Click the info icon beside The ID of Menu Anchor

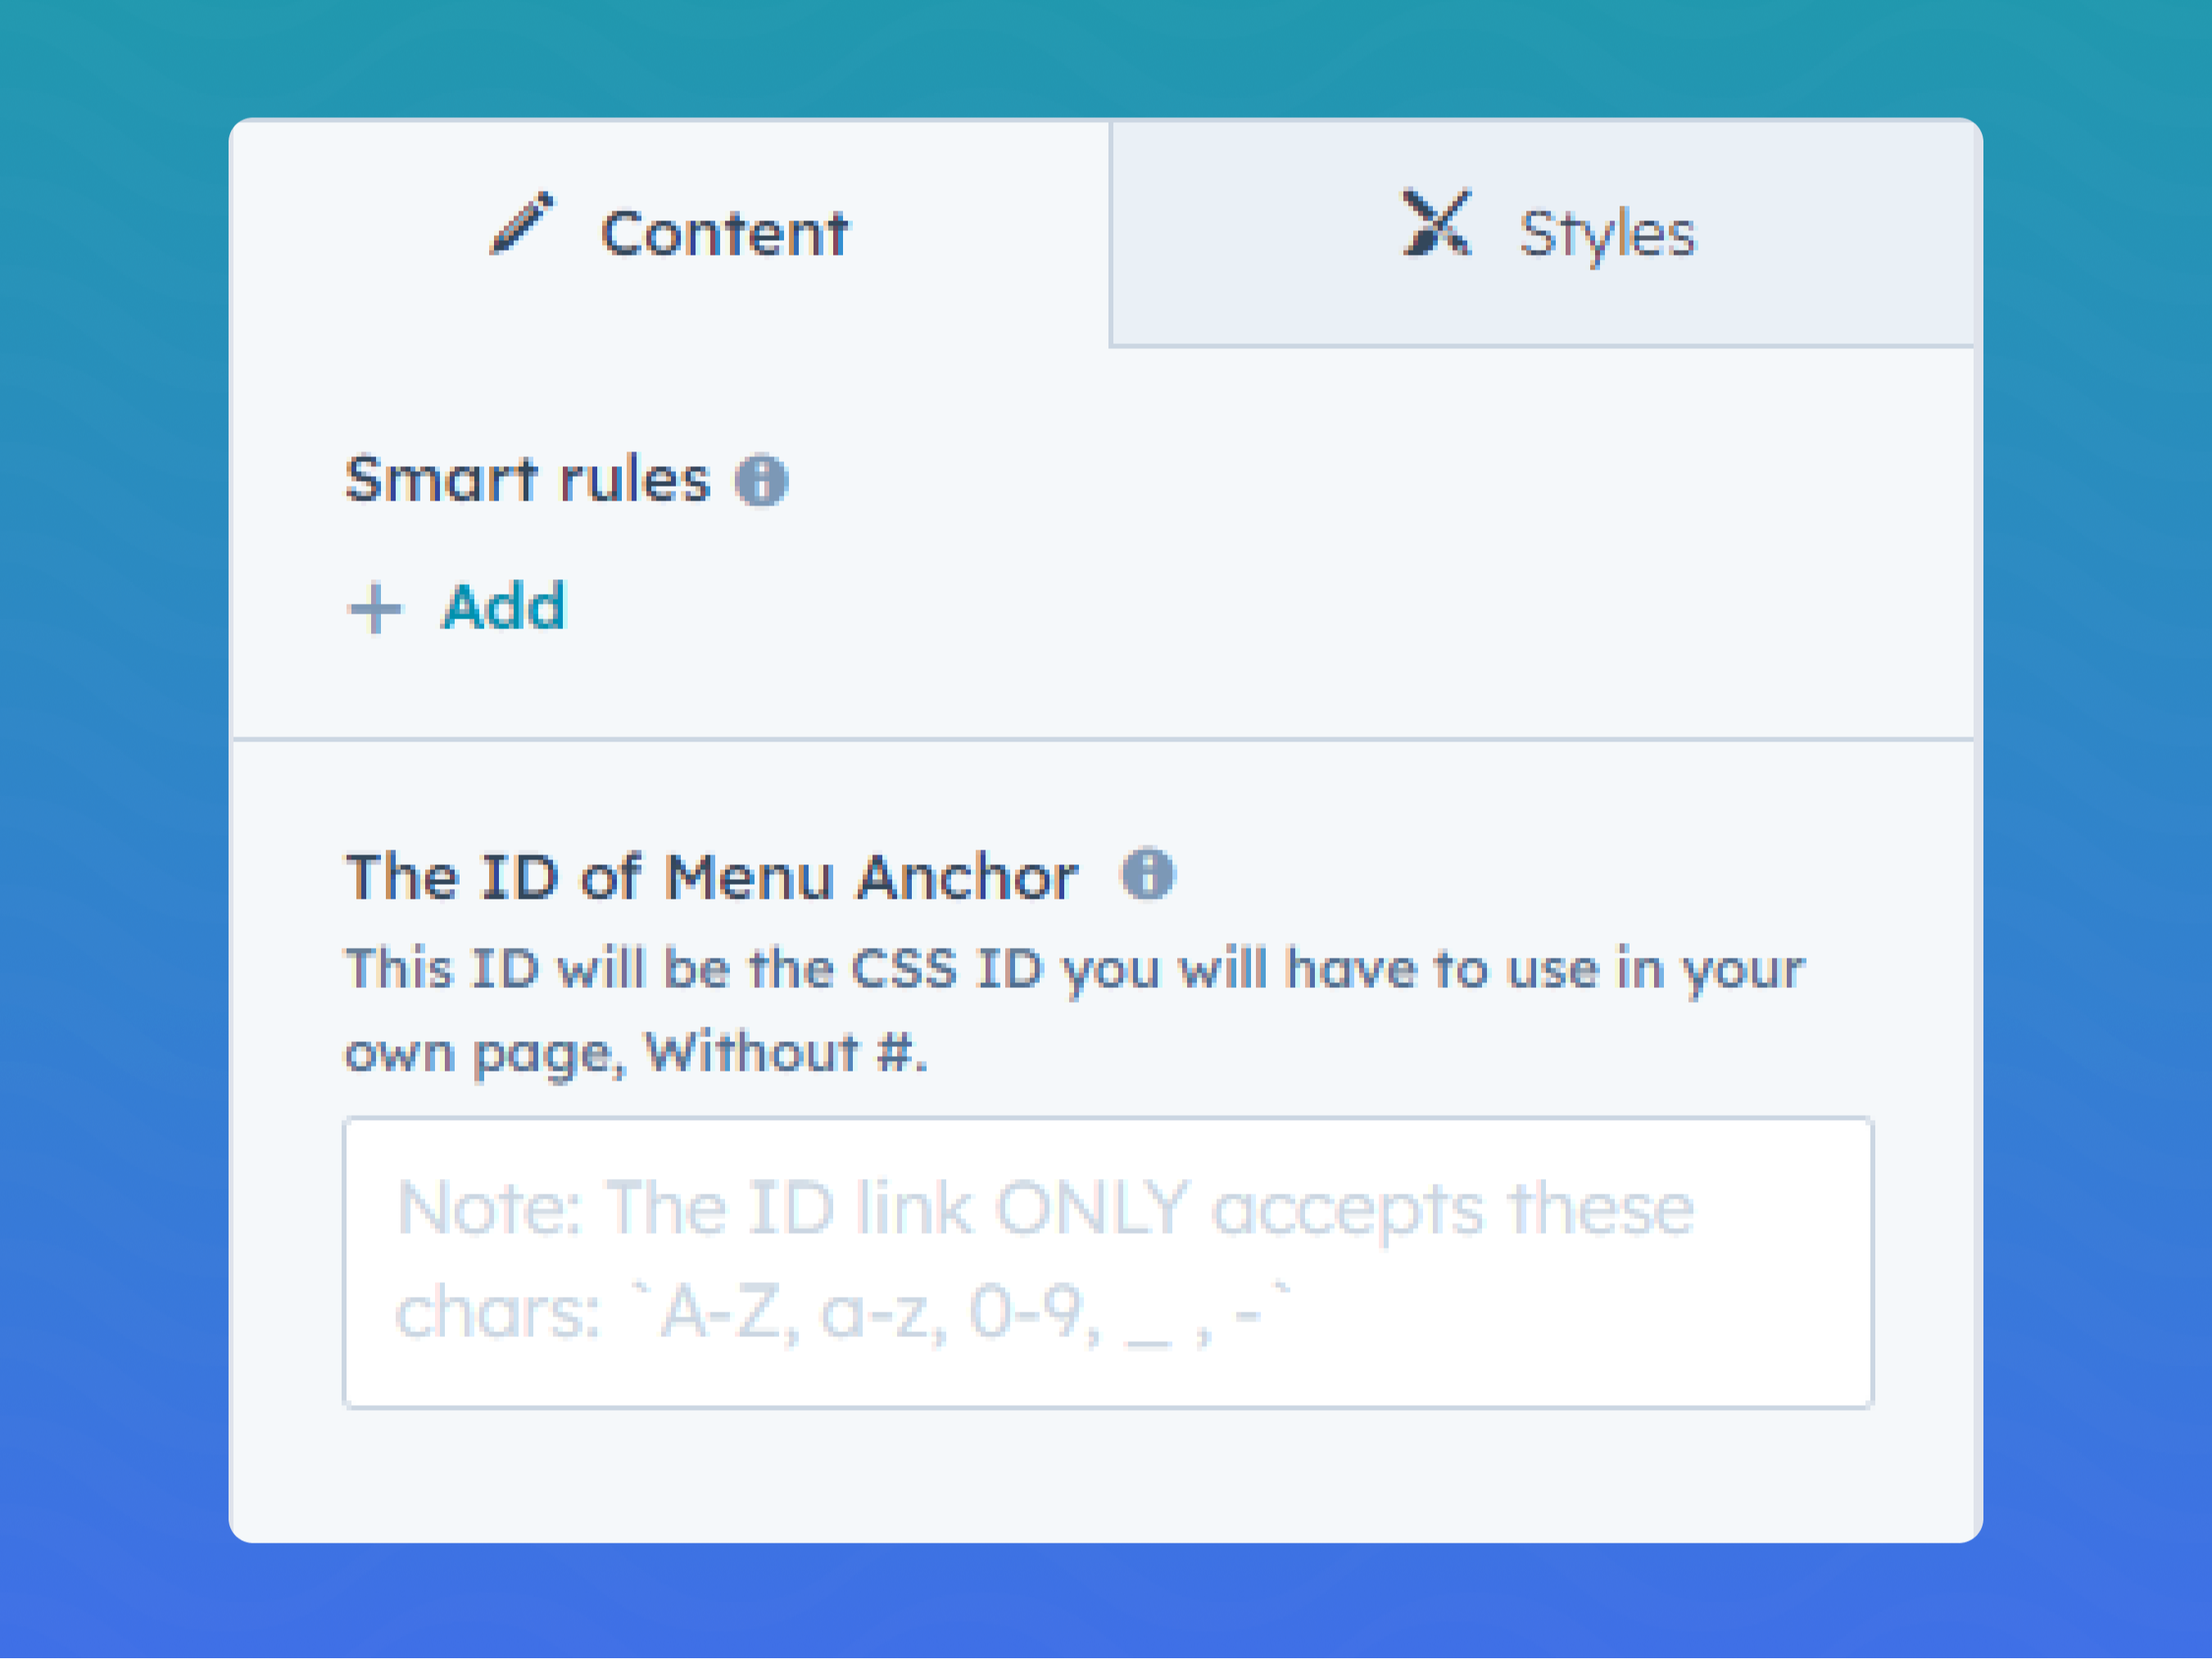[1148, 874]
